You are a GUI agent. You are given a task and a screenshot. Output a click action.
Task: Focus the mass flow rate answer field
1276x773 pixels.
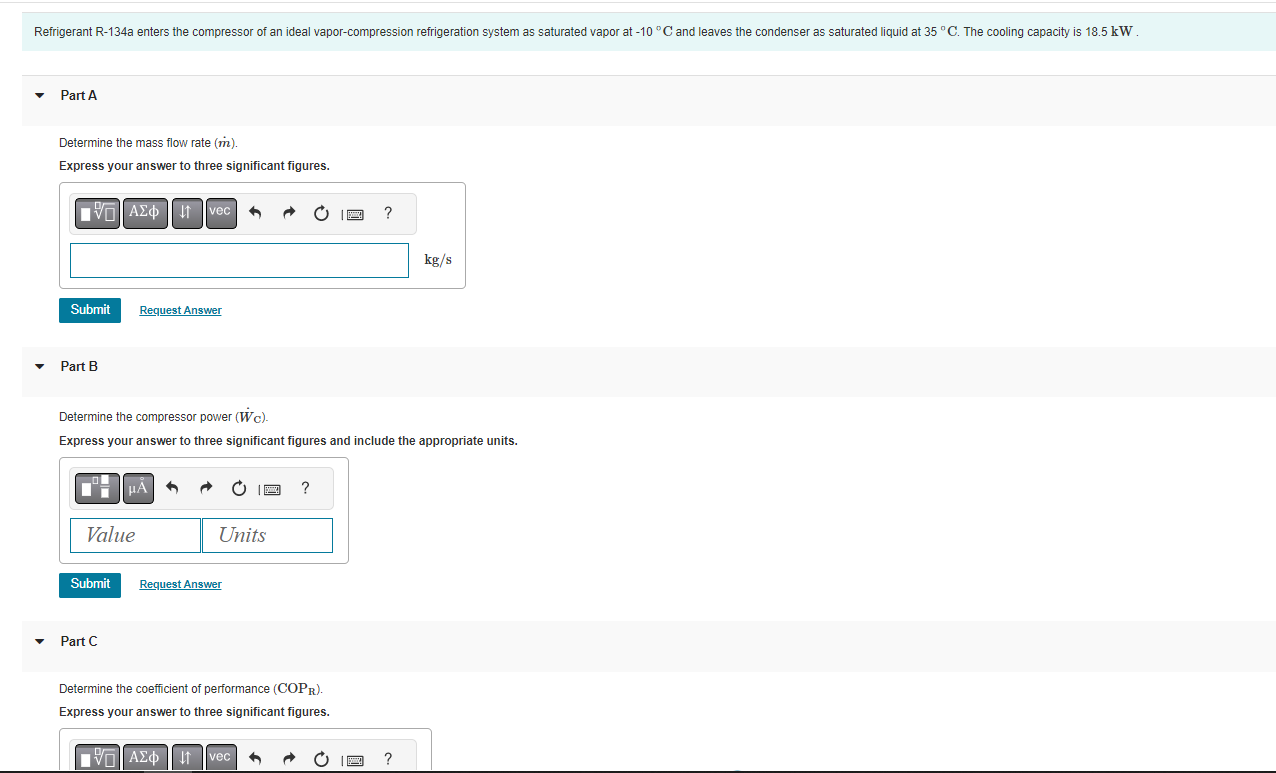pyautogui.click(x=239, y=260)
